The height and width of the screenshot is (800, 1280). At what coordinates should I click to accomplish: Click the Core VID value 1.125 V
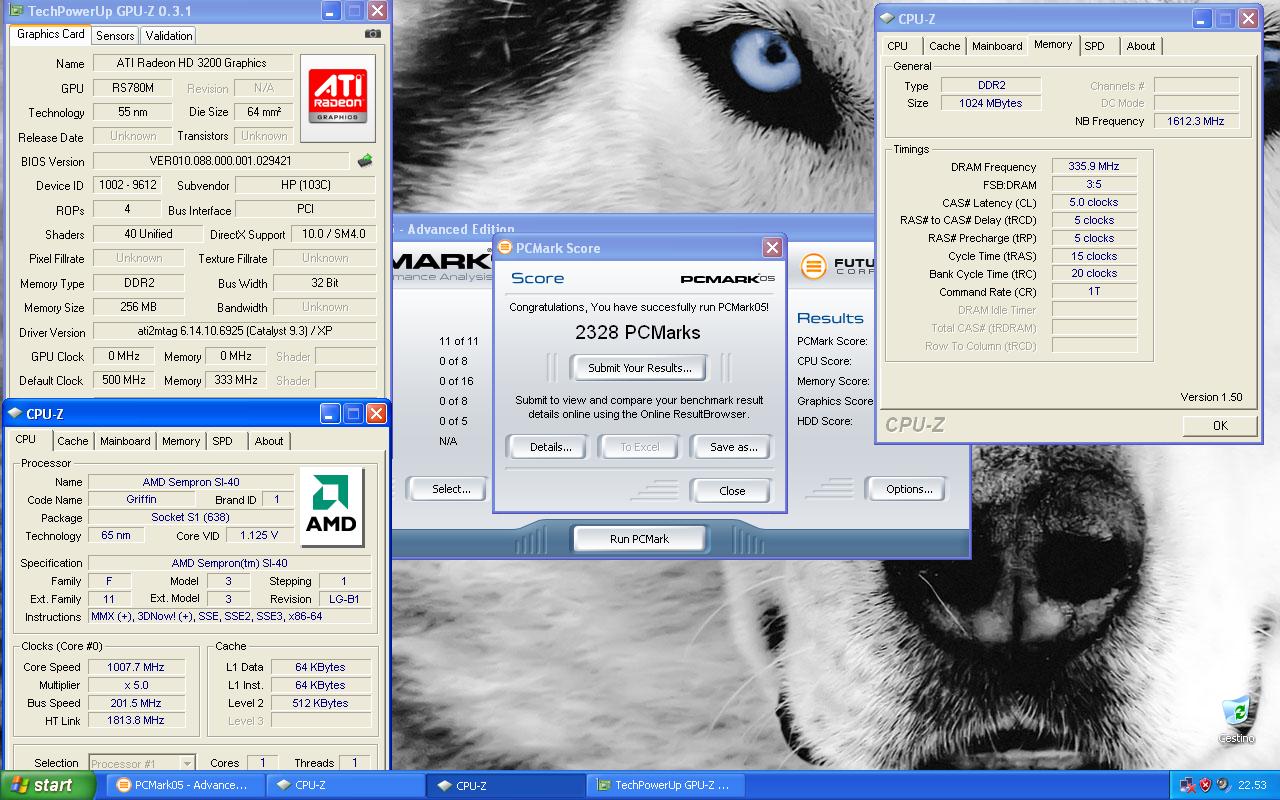(x=260, y=535)
